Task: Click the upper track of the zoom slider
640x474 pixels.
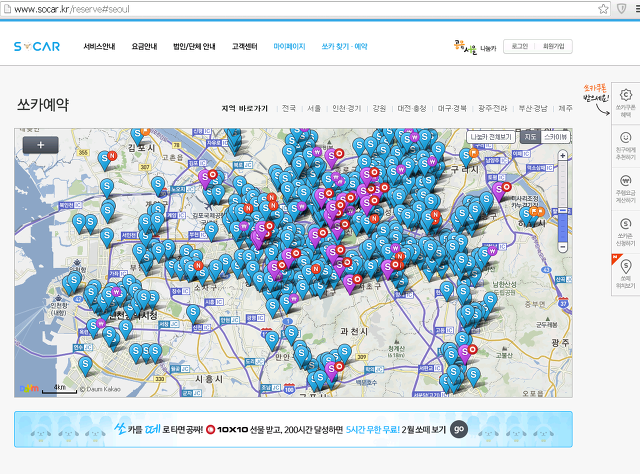Action: click(563, 184)
